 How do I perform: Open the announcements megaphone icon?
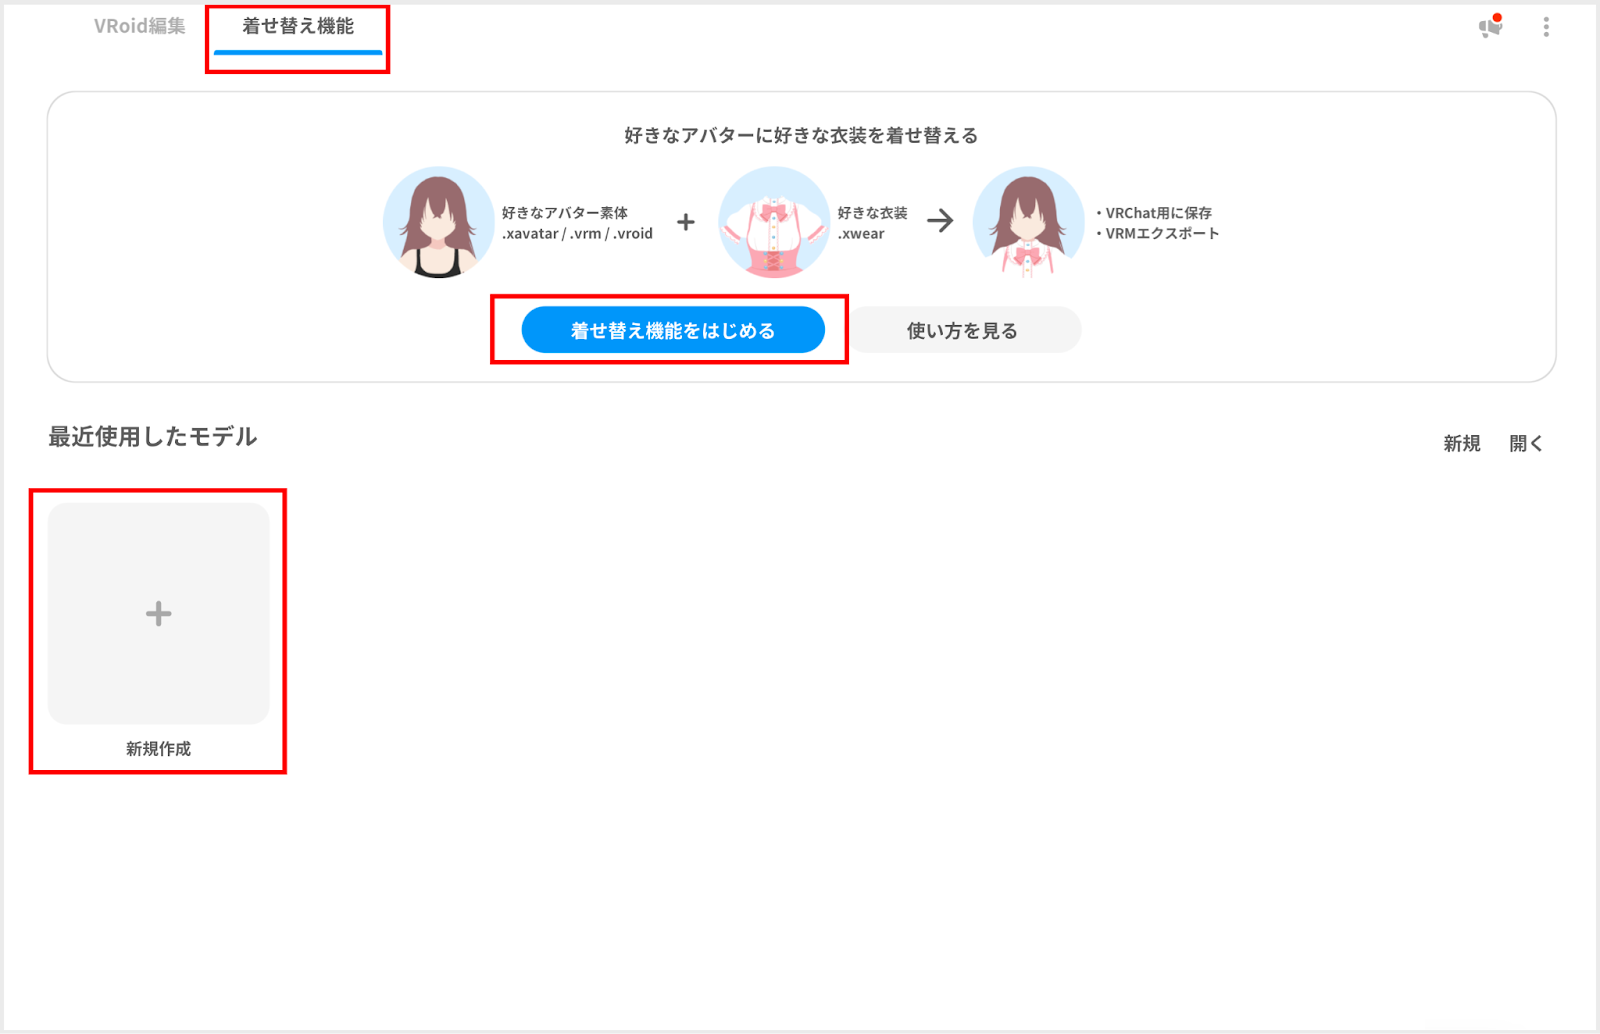[1490, 27]
